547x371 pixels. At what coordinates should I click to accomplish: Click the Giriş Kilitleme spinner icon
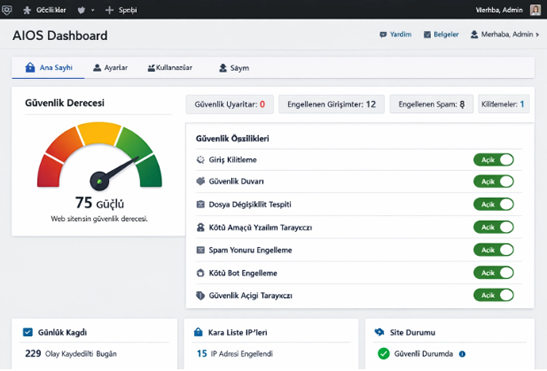coord(200,160)
